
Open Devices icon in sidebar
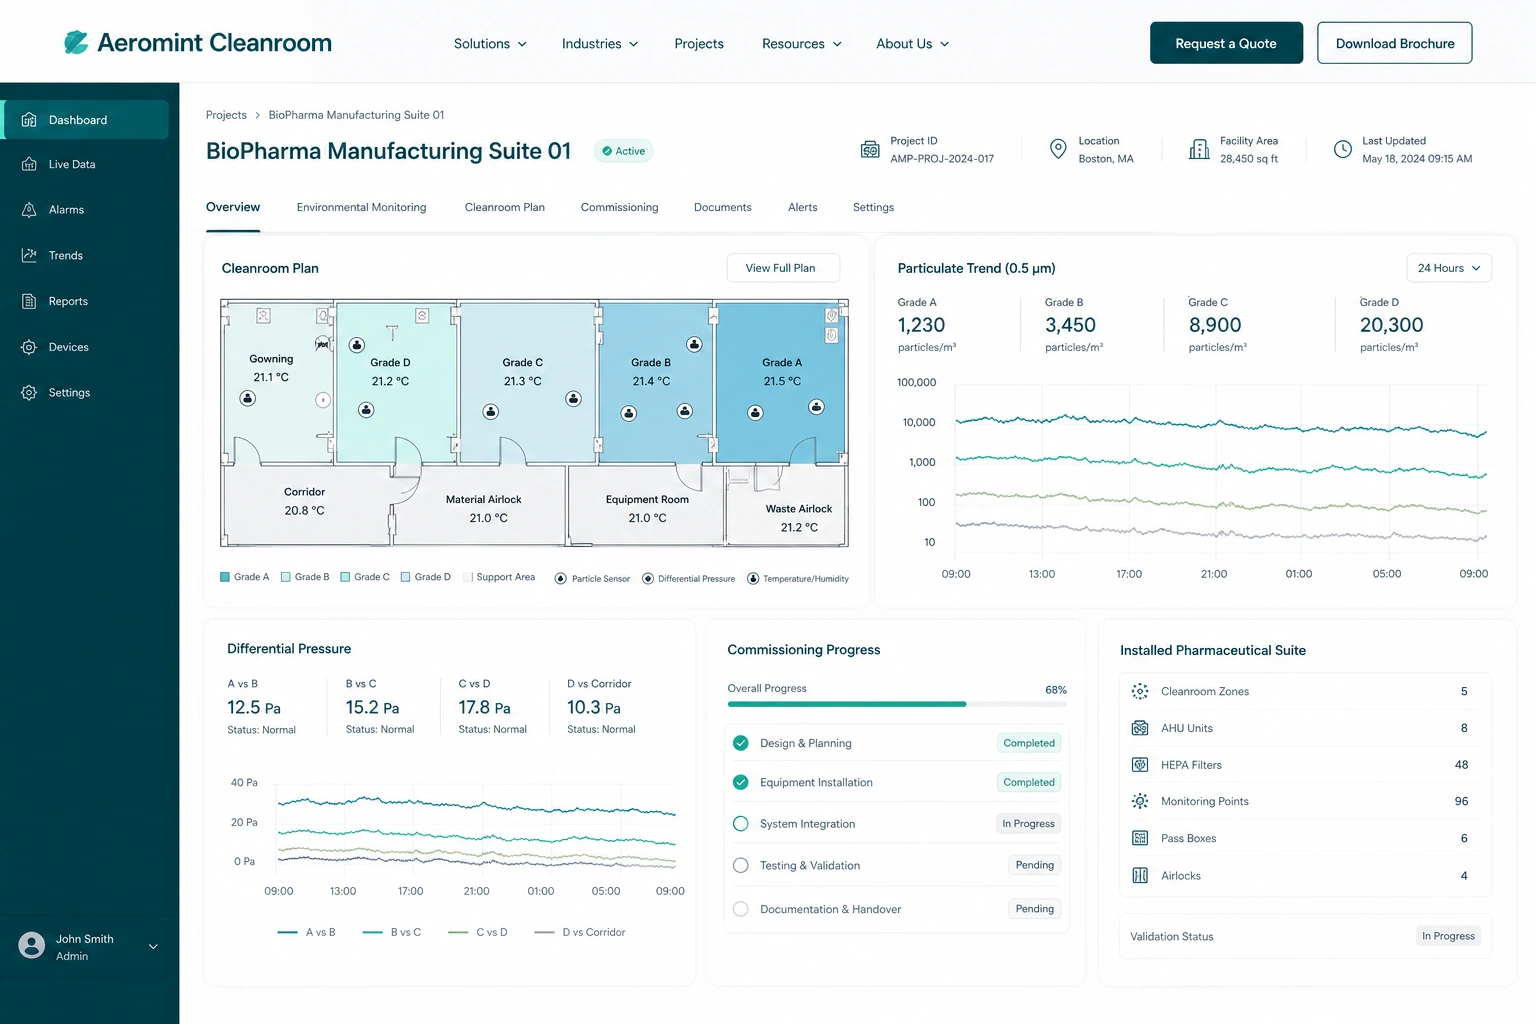(29, 347)
